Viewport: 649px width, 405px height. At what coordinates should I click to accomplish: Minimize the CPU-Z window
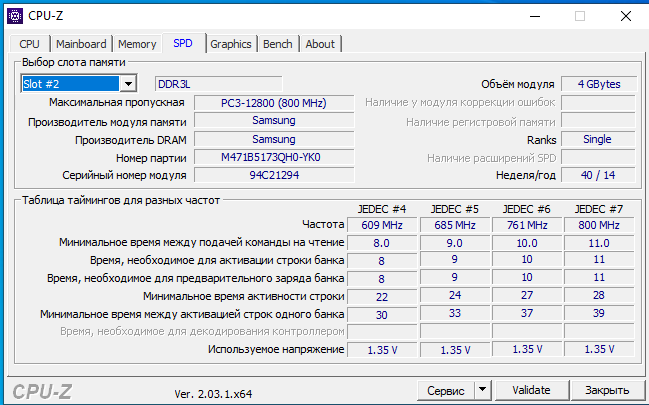point(532,16)
